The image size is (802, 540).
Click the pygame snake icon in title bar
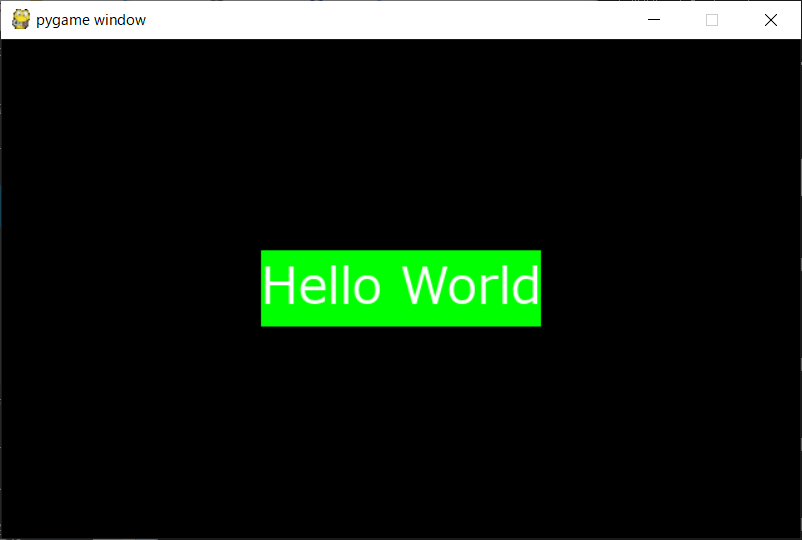click(x=21, y=19)
